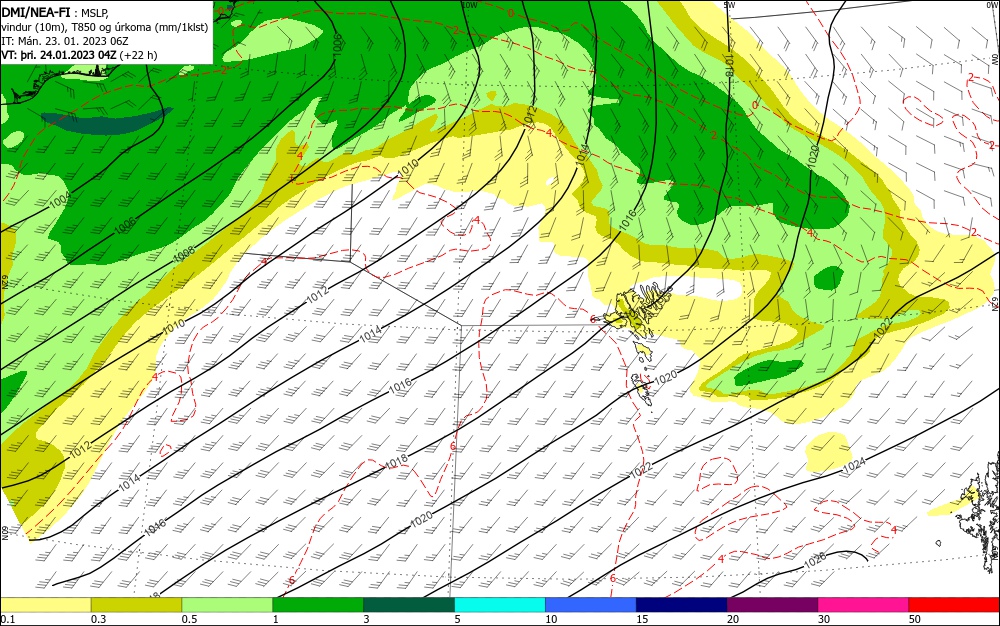Click the "15" legend value

(642, 619)
